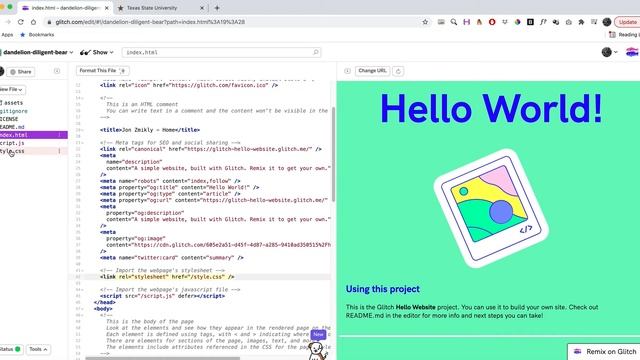Select the index.html browser tab

pos(65,8)
